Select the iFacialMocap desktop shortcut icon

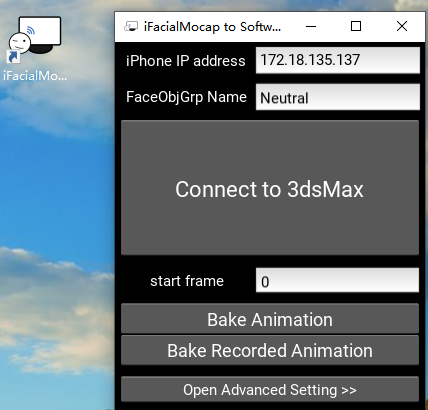pos(34,39)
